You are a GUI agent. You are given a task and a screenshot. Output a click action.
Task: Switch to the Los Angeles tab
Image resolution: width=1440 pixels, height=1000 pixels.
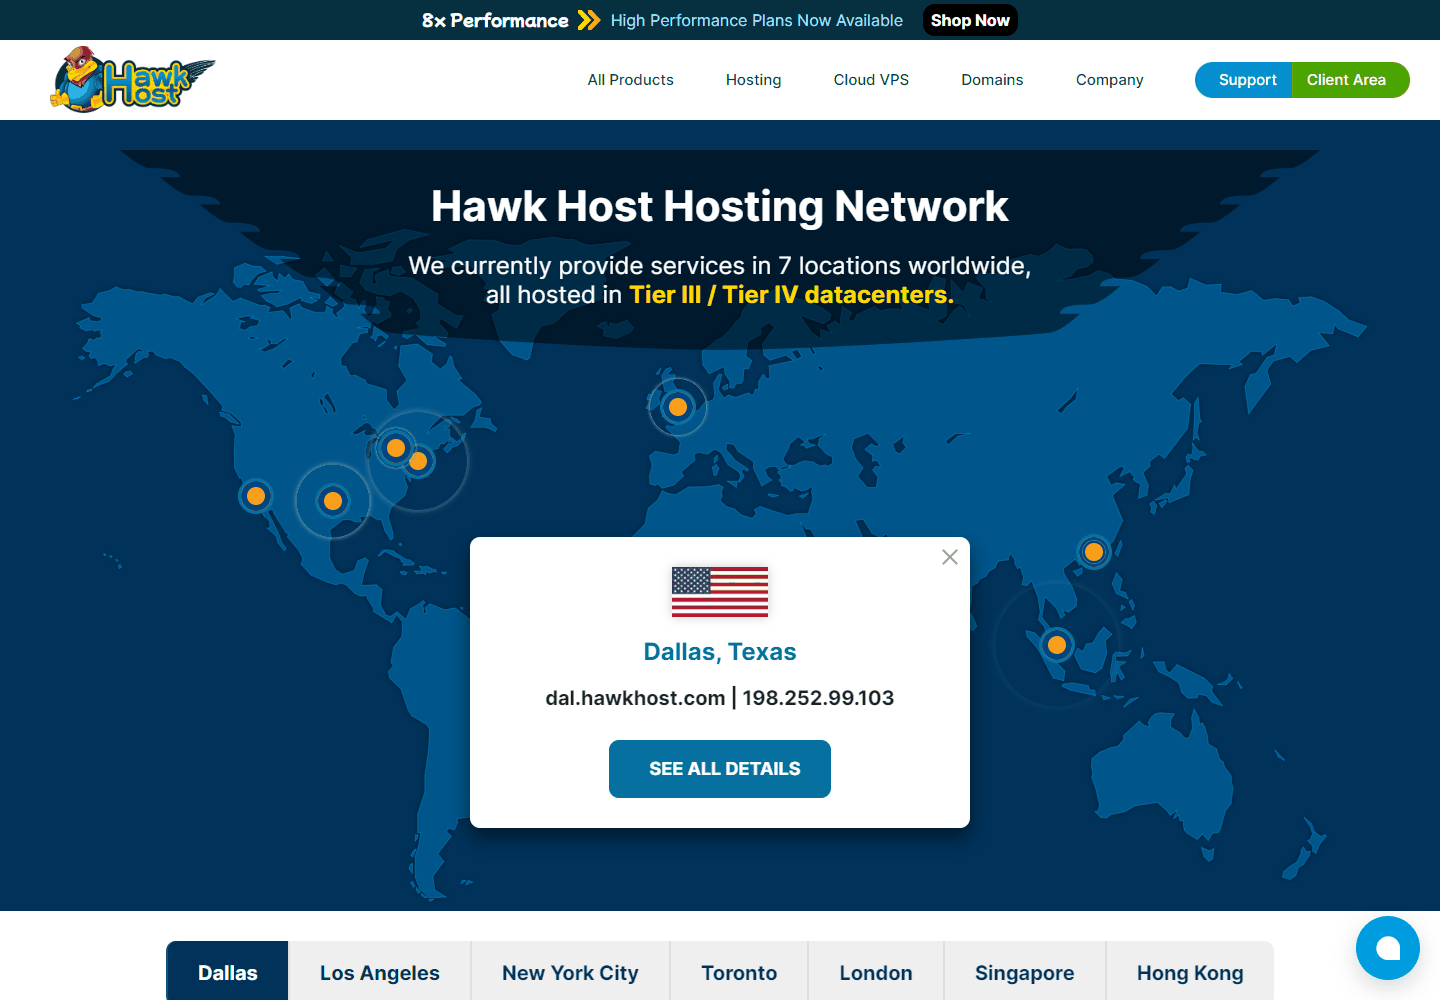point(380,972)
